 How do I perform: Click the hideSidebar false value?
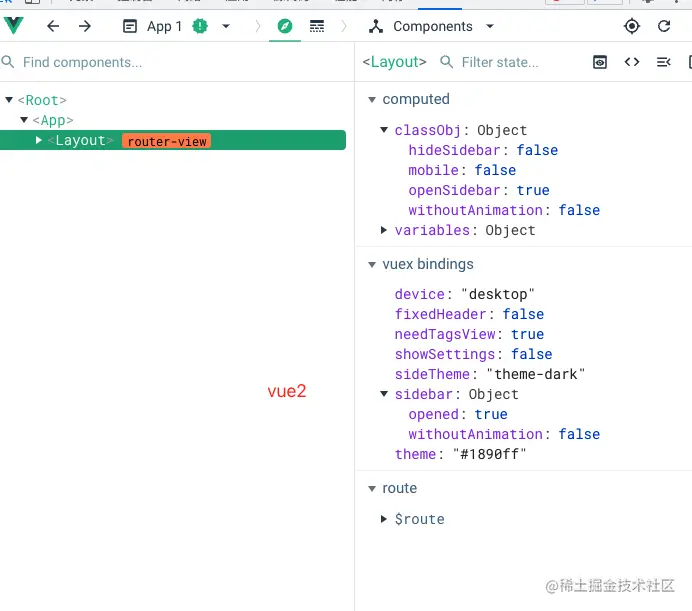pos(537,150)
